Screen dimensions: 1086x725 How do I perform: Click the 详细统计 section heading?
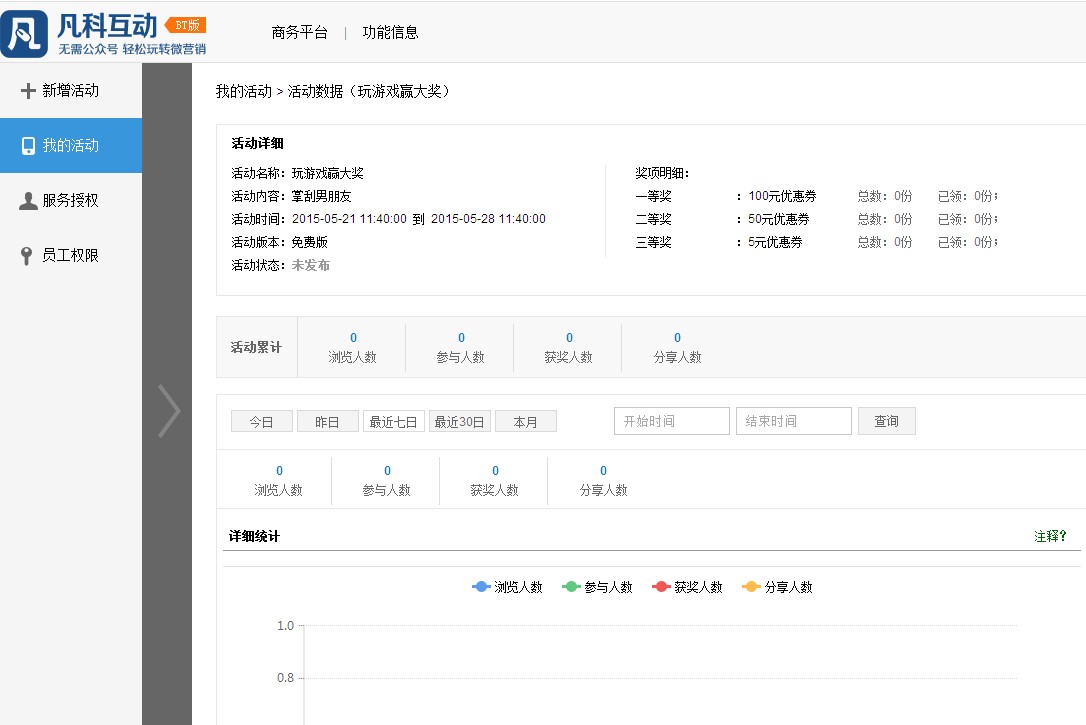[x=254, y=536]
